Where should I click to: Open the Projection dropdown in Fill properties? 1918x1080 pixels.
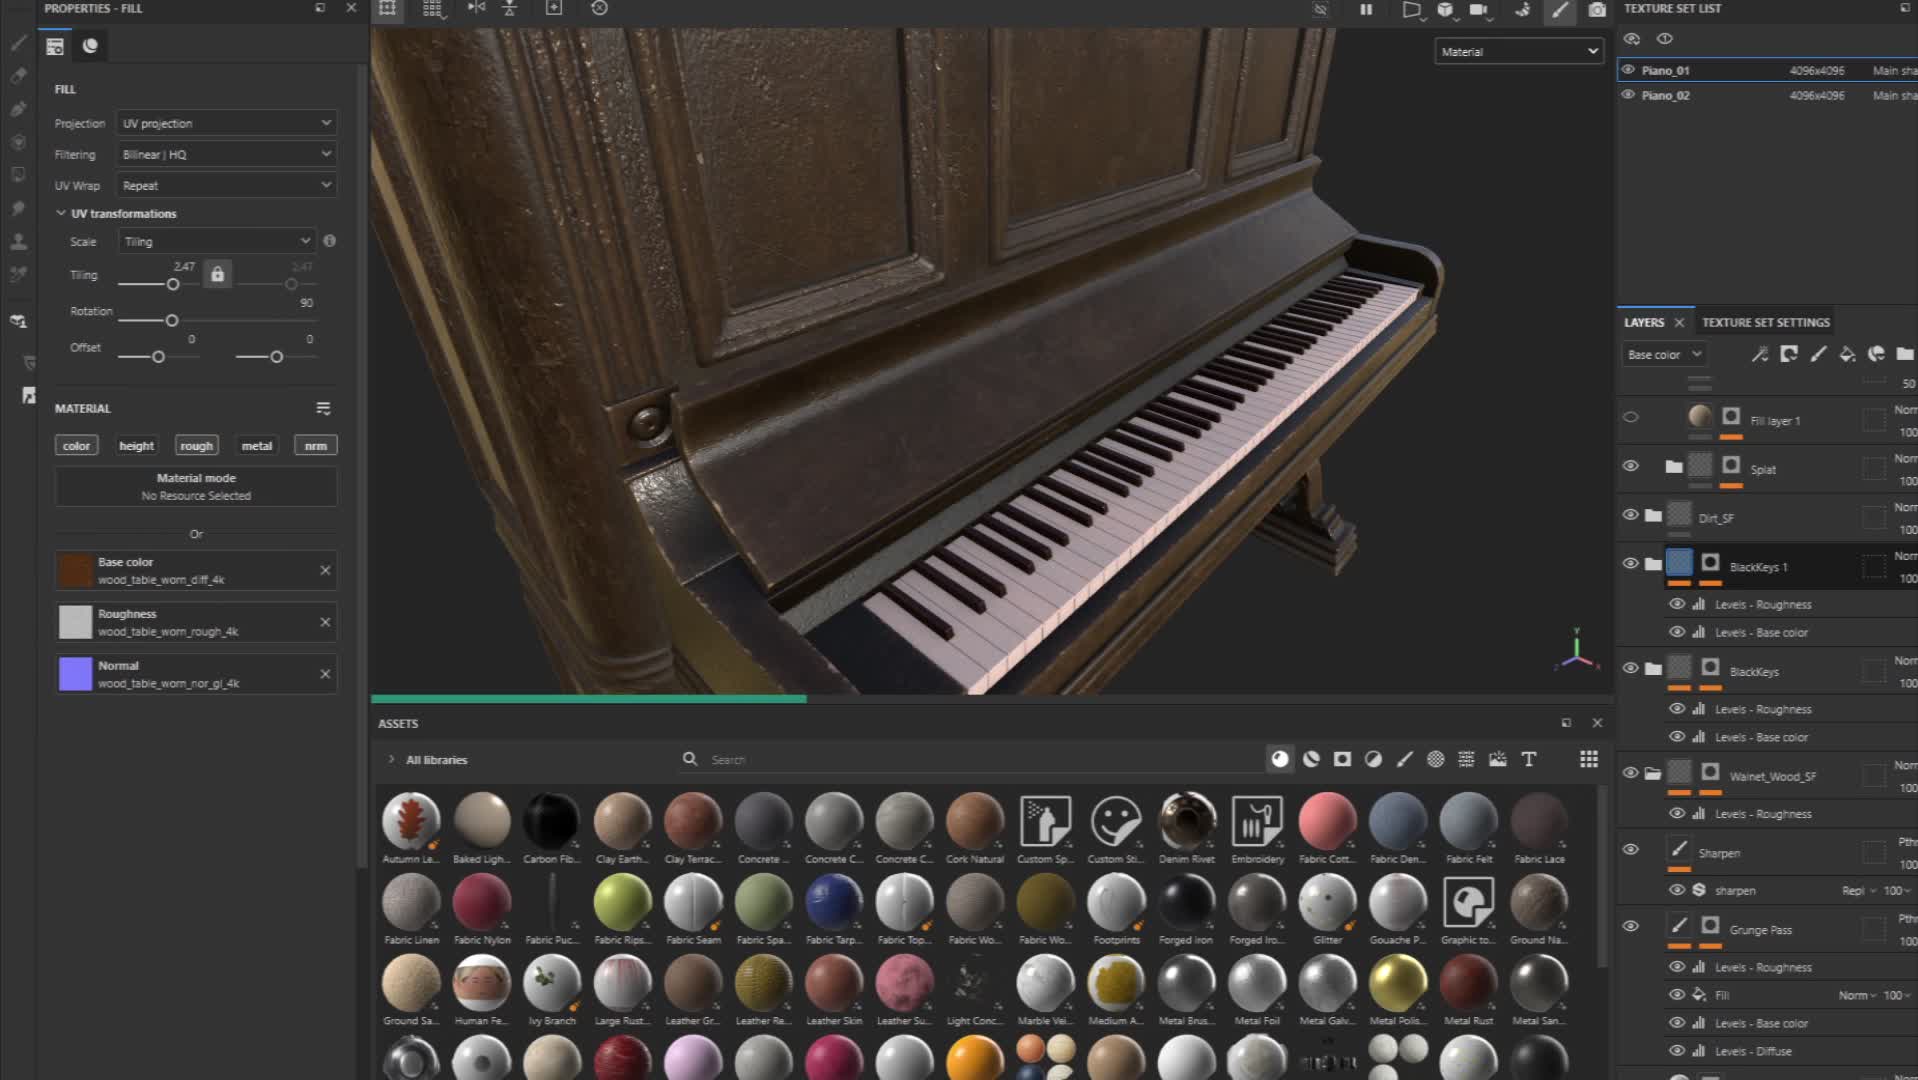[225, 122]
